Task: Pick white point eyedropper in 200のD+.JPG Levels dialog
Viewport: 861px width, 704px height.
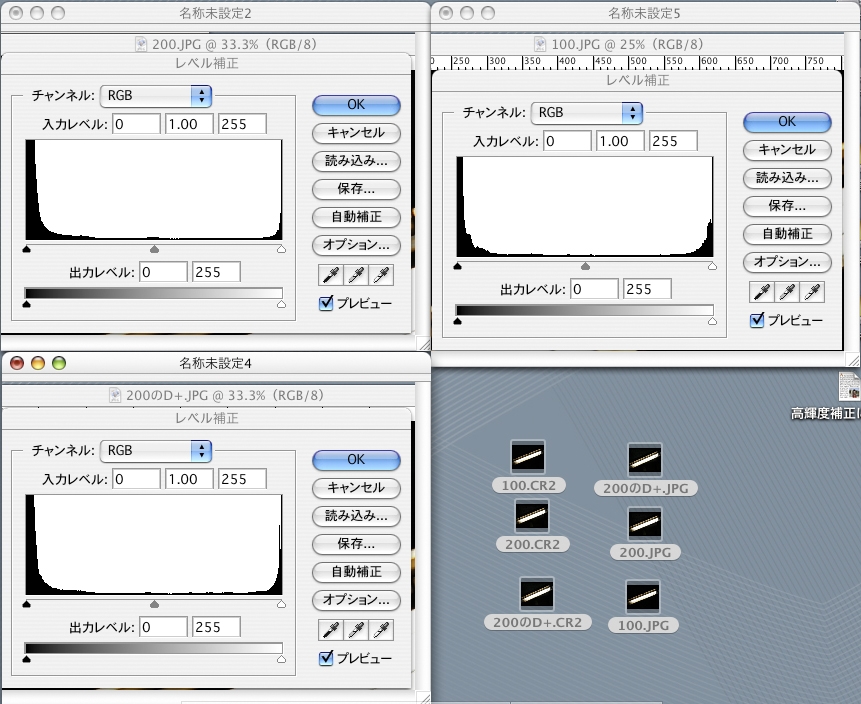Action: pos(382,630)
